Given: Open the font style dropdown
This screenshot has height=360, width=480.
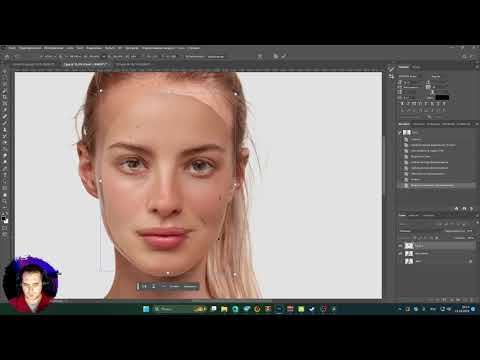Looking at the screenshot, I should click(x=439, y=76).
